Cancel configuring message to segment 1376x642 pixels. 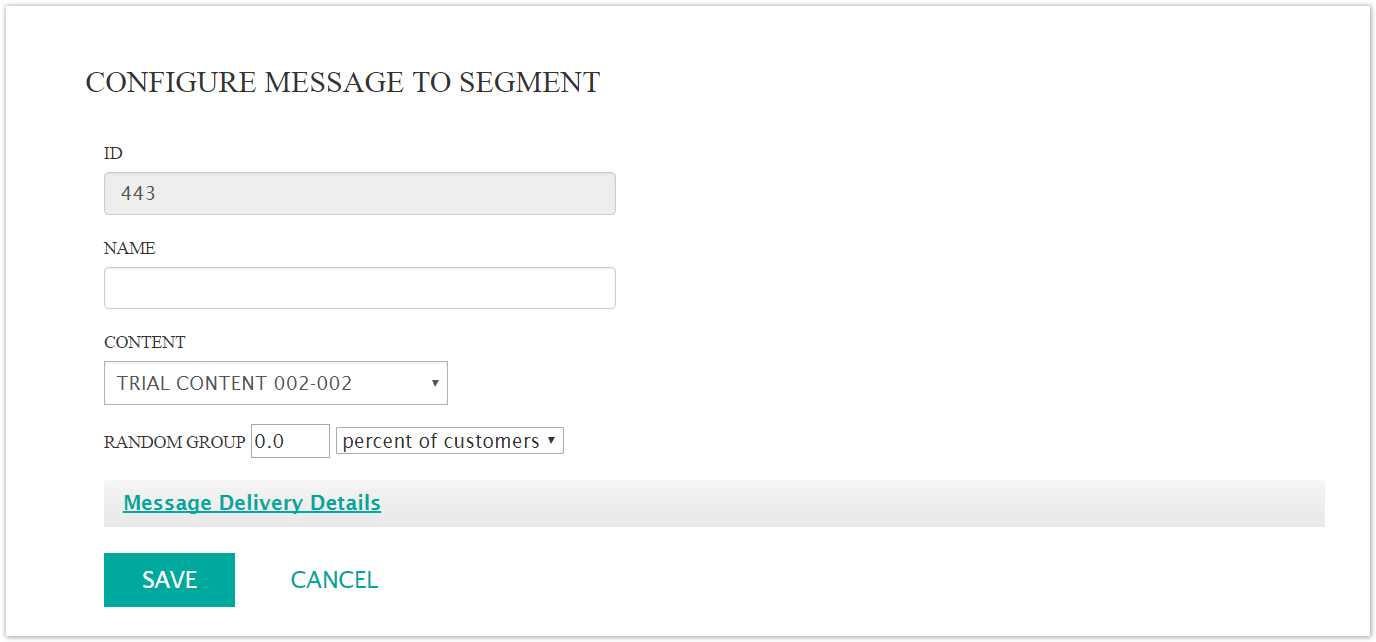tap(334, 579)
